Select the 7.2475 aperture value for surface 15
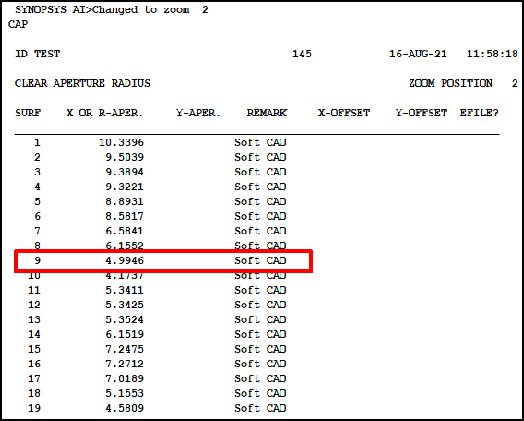Screen dimensions: 524x421 coord(125,349)
